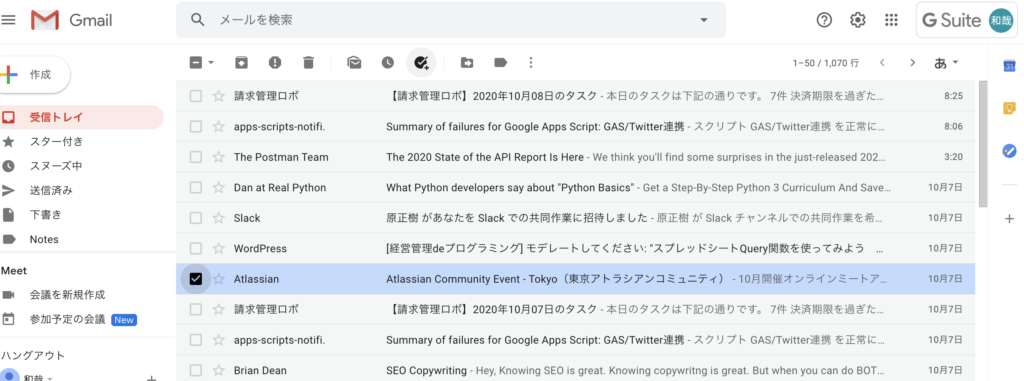The height and width of the screenshot is (381, 1024).
Task: Star the WordPress email
Action: click(218, 248)
